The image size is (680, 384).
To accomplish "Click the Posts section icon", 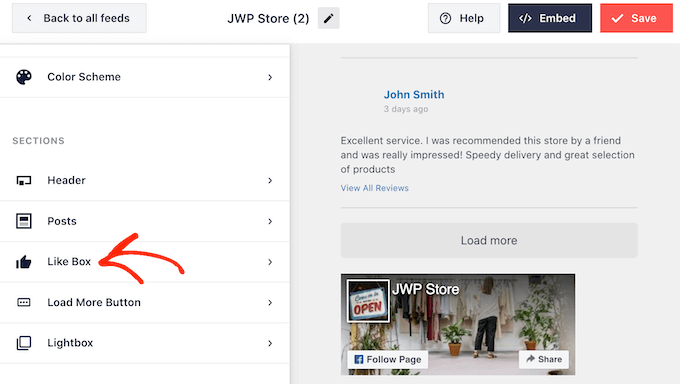I will tap(24, 221).
